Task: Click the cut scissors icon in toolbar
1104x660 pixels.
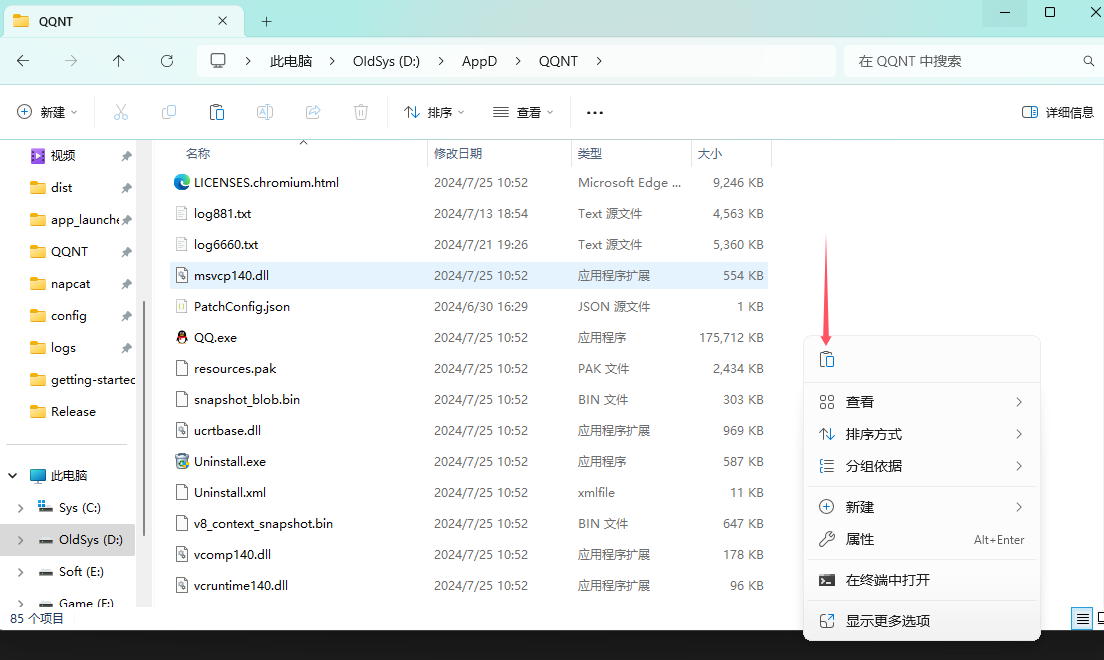Action: [x=121, y=113]
